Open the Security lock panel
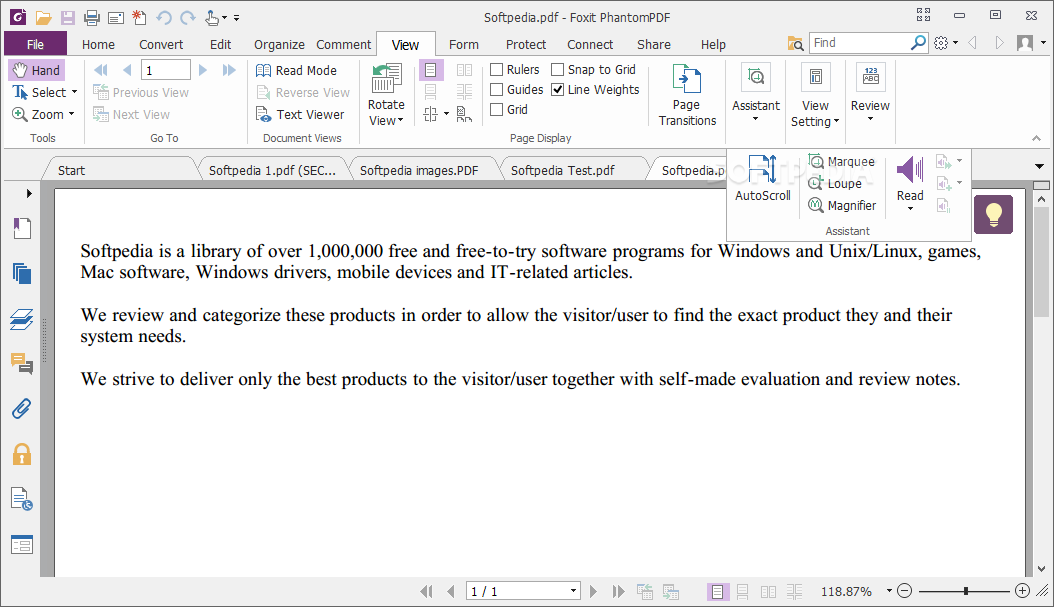1054x607 pixels. 22,454
